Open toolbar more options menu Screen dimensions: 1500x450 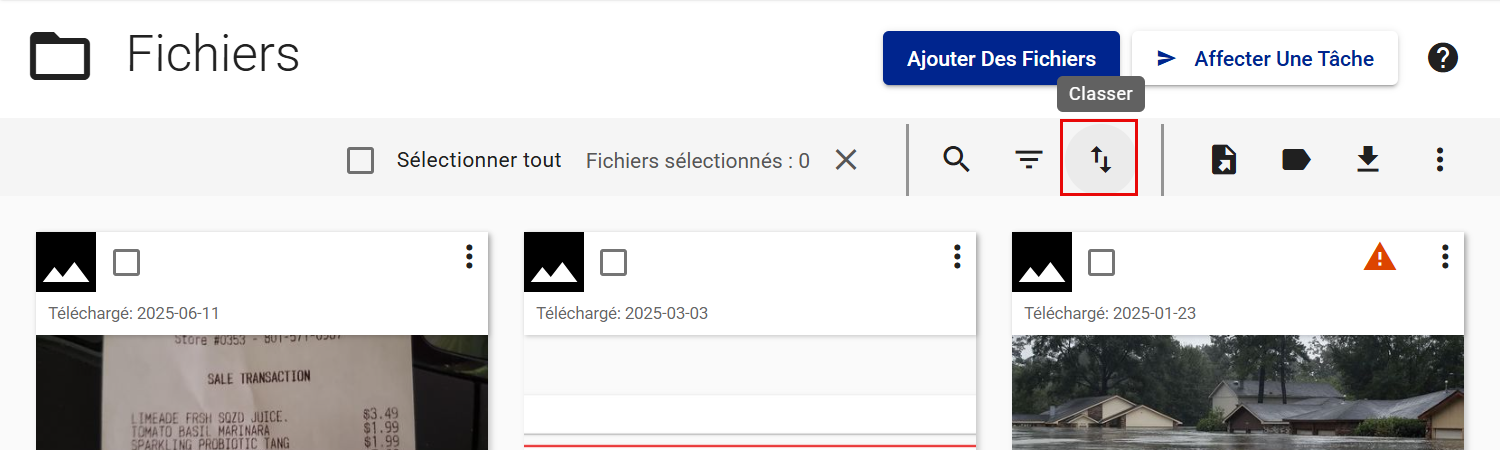[x=1440, y=159]
